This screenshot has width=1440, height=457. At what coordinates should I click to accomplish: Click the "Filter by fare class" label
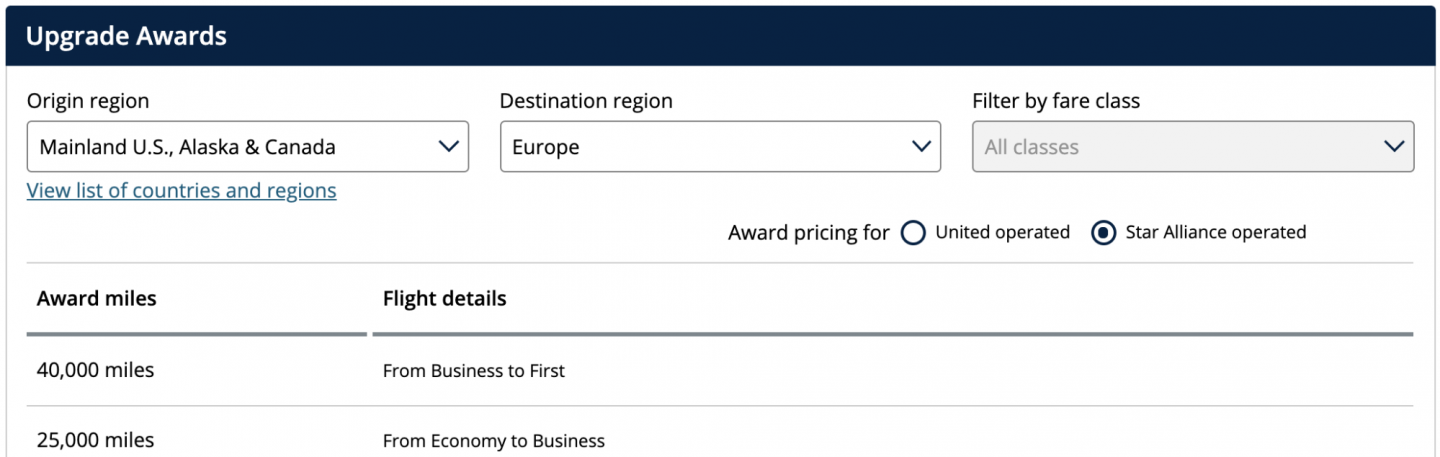coord(1055,101)
